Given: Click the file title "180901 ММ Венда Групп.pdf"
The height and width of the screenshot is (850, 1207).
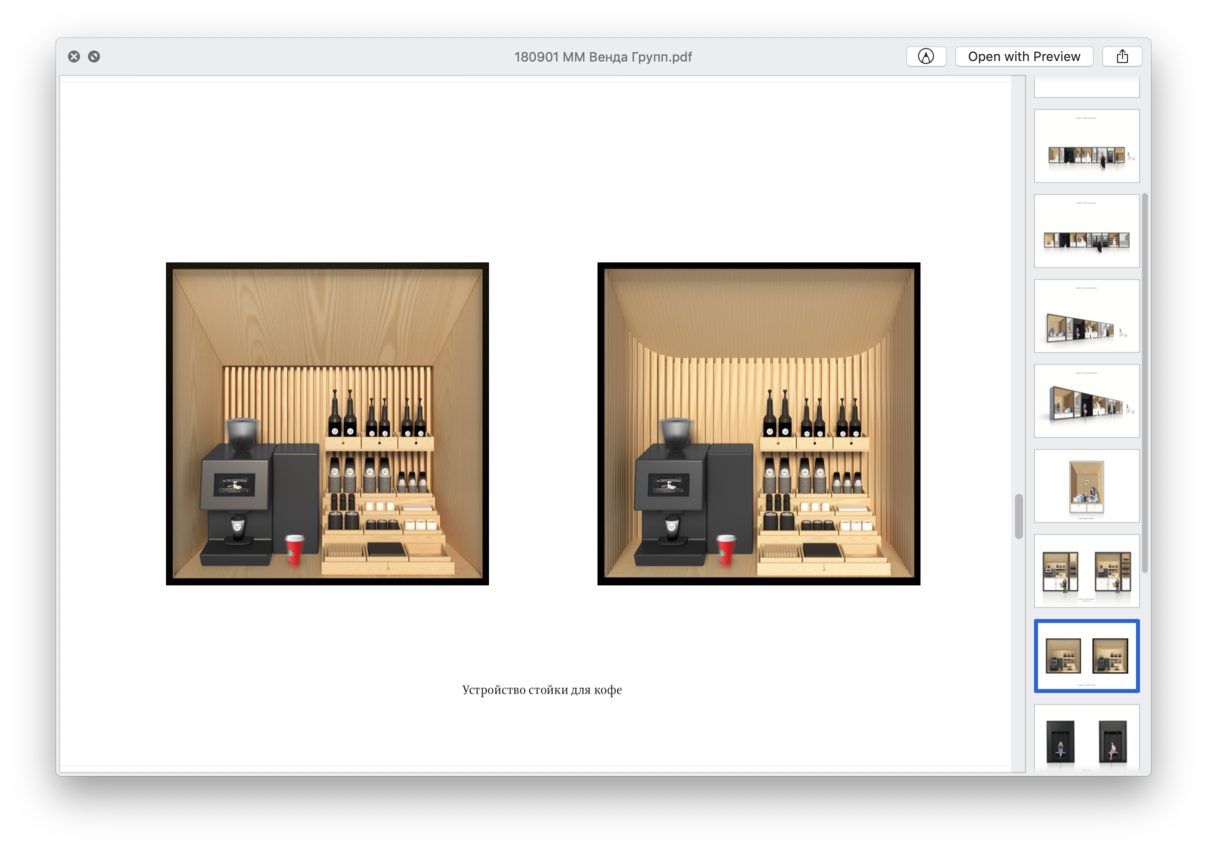Looking at the screenshot, I should pyautogui.click(x=602, y=57).
